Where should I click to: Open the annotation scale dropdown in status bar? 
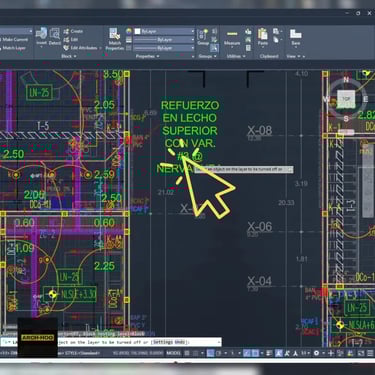[305, 353]
